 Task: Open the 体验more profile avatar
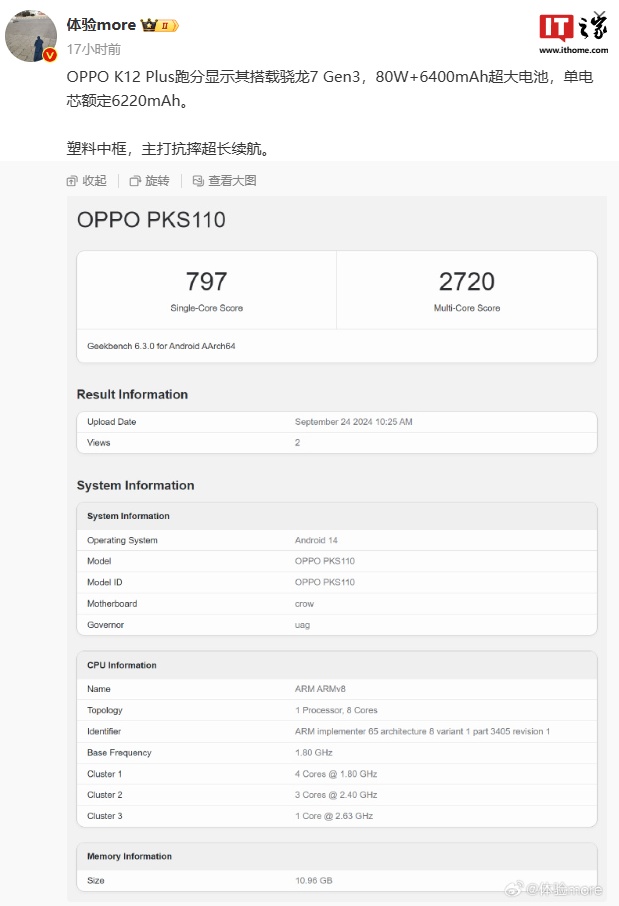coord(31,35)
